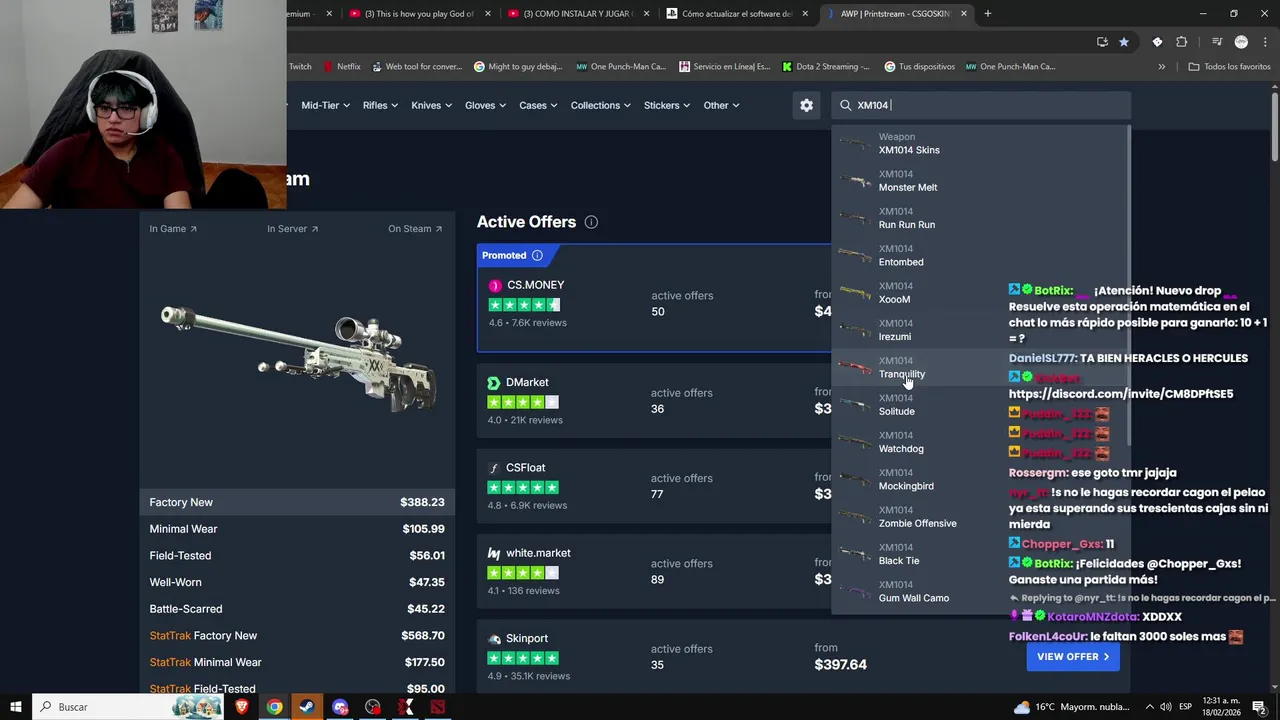Select XM1014 Skins weapon suggestion

pyautogui.click(x=979, y=143)
